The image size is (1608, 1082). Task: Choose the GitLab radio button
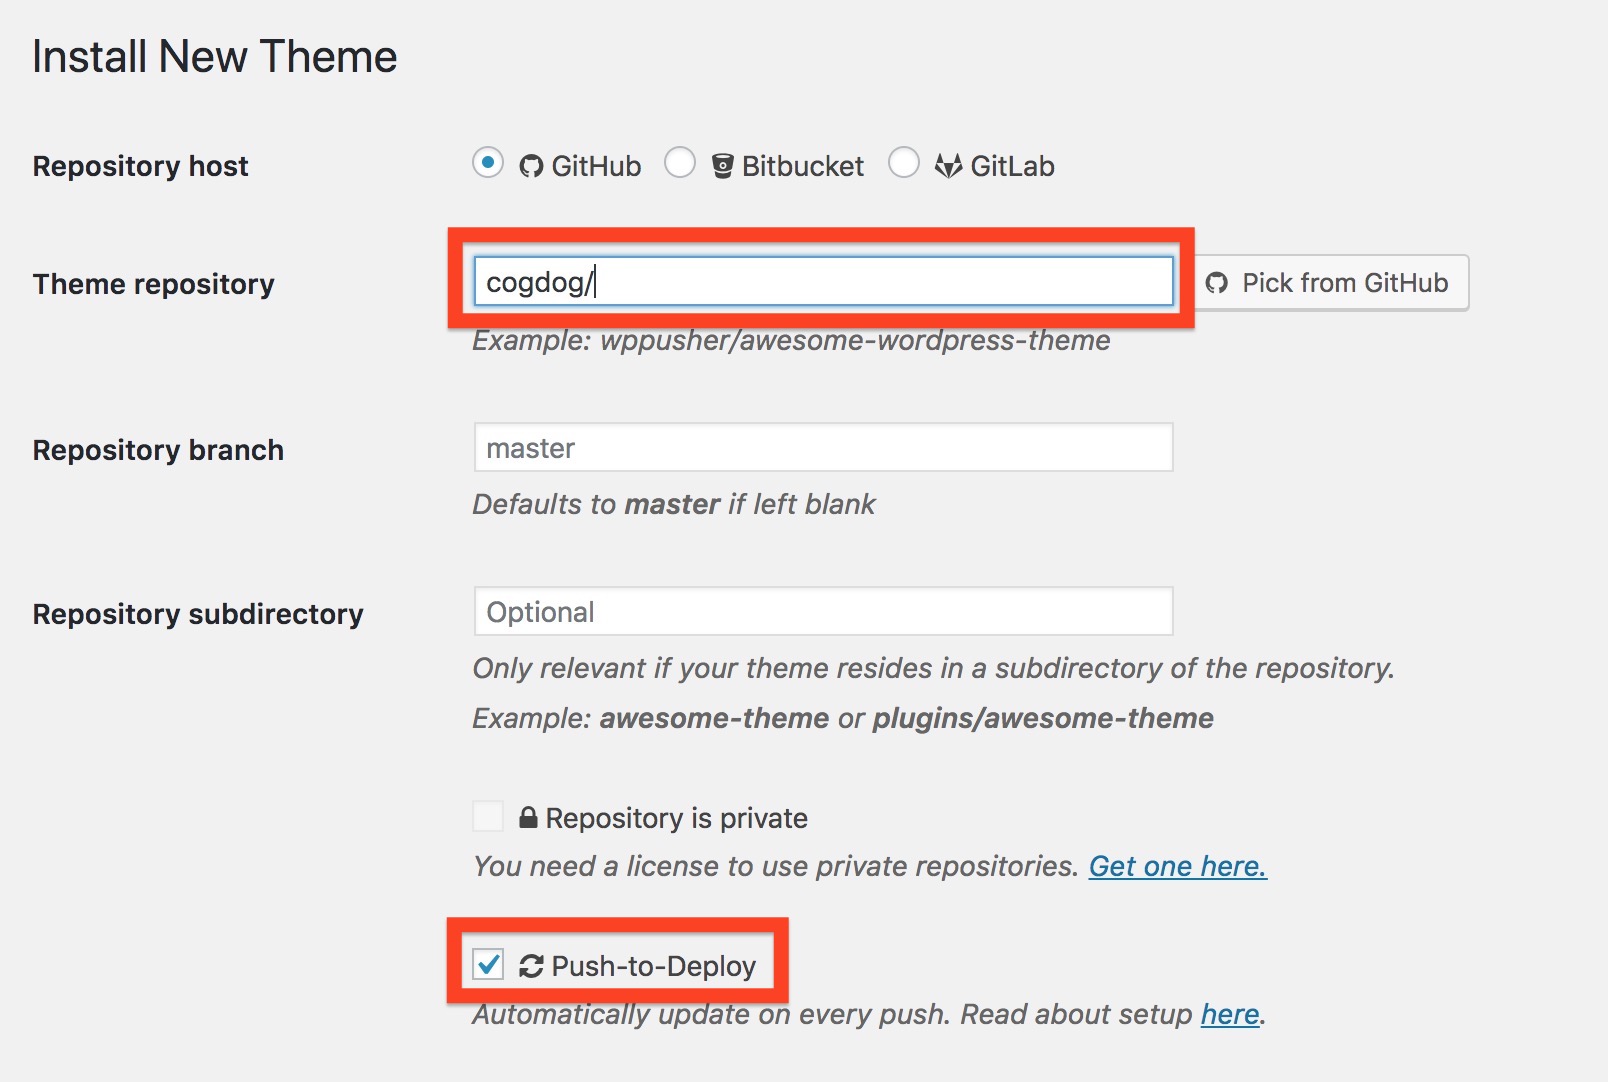click(x=904, y=162)
